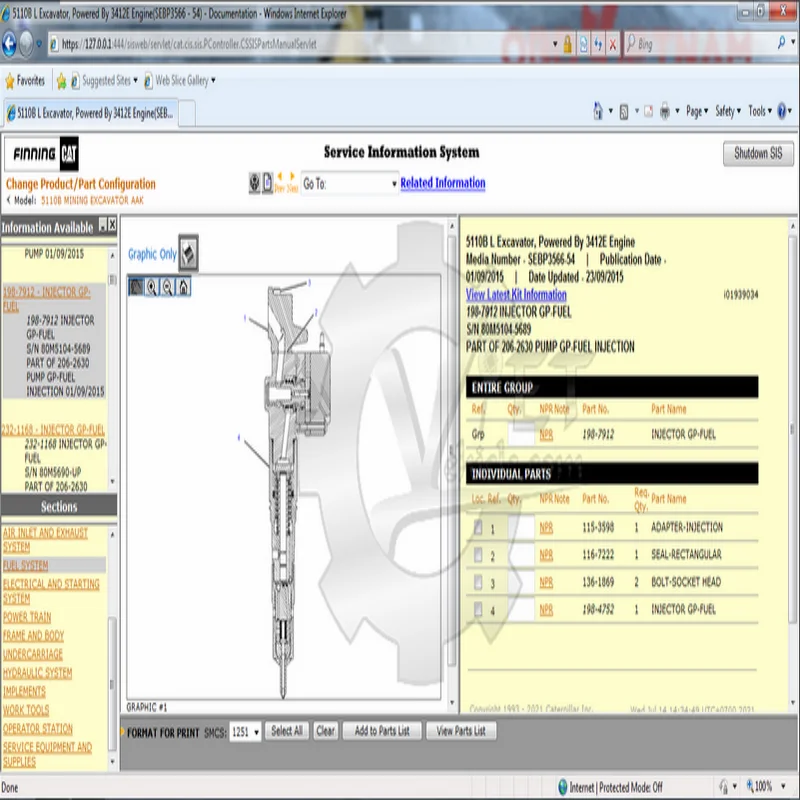Check the box for SEAL-RECTANGULAR row

pos(478,555)
